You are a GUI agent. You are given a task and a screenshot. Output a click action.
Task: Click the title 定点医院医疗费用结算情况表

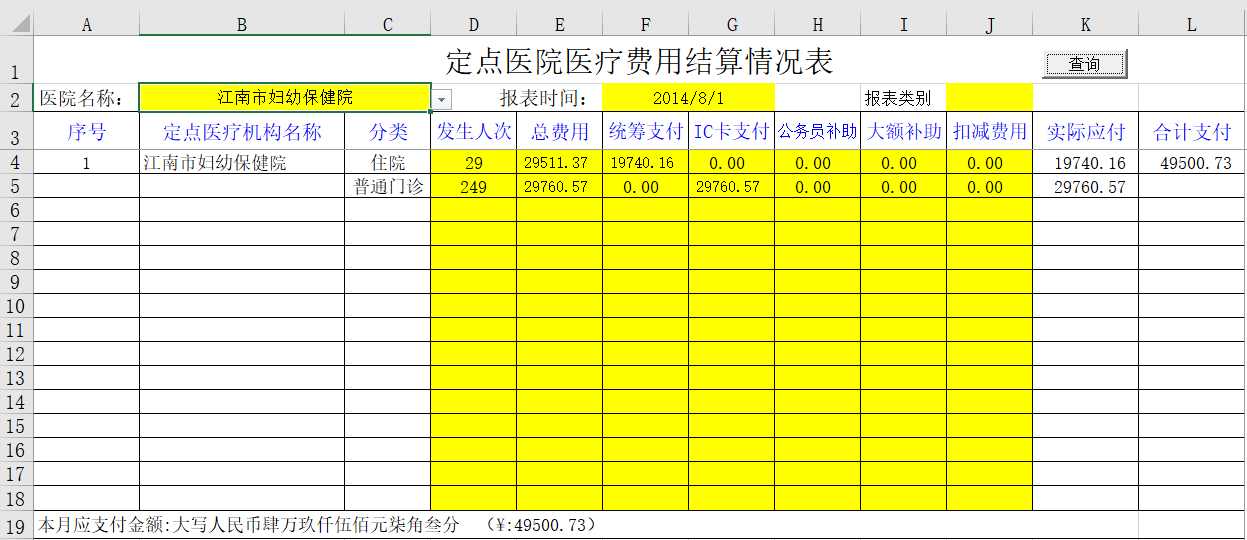pos(639,61)
